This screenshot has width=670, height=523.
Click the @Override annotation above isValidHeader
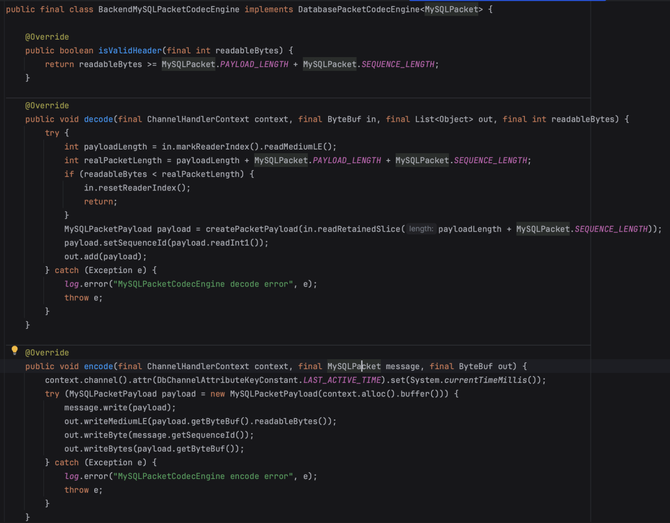coord(47,37)
